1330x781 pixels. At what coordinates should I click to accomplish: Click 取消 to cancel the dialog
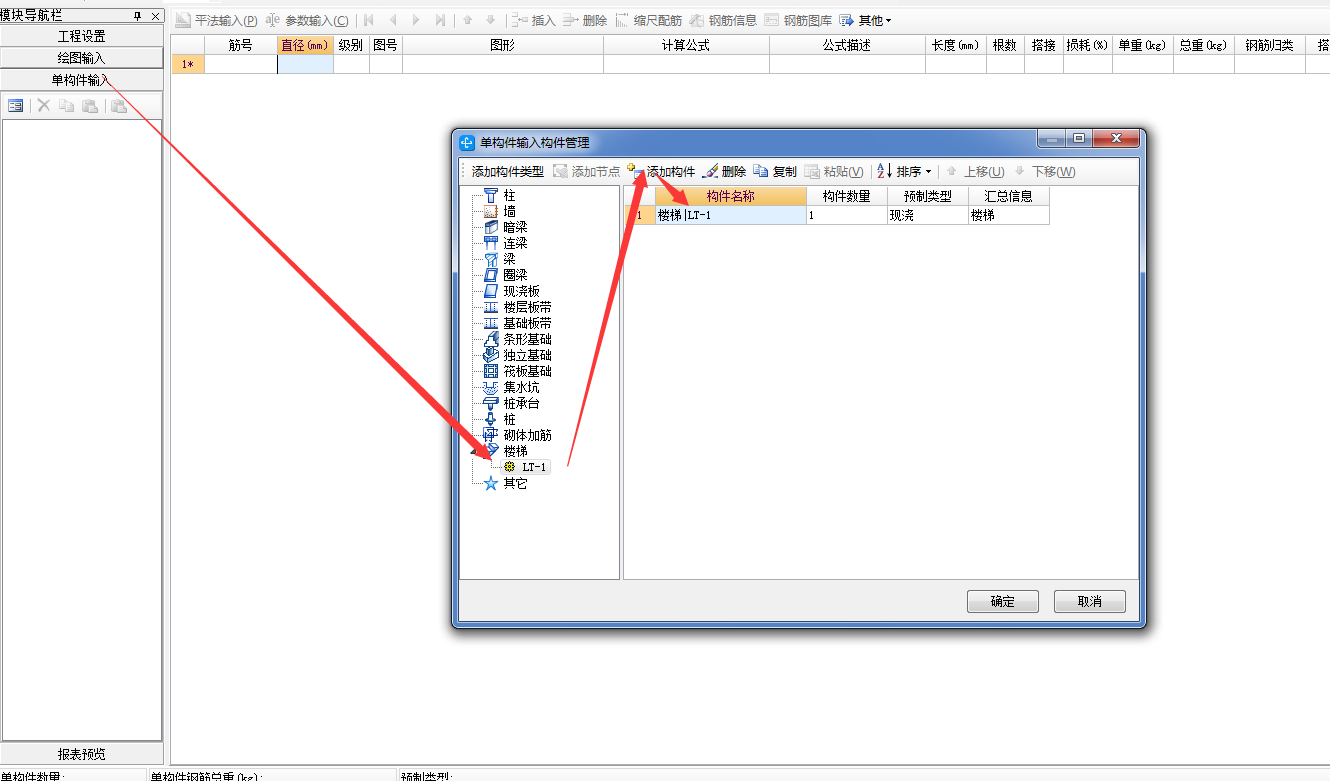pos(1090,601)
